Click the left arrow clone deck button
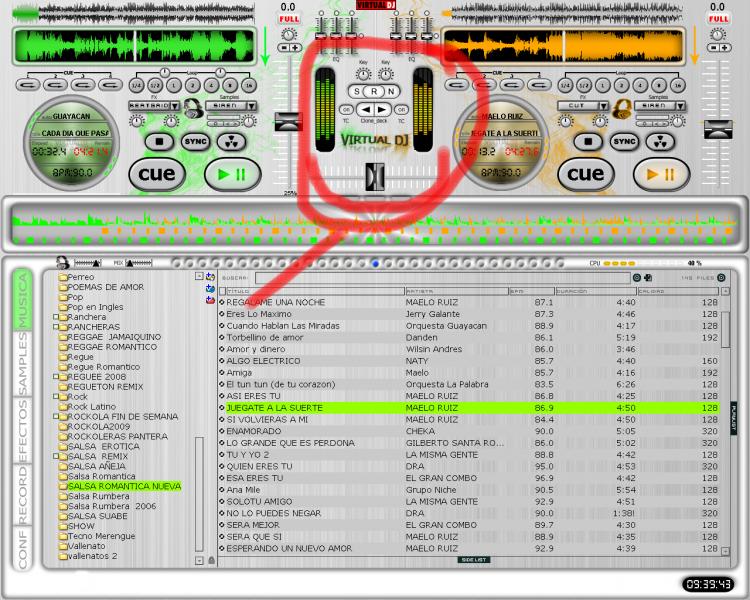 [365, 110]
